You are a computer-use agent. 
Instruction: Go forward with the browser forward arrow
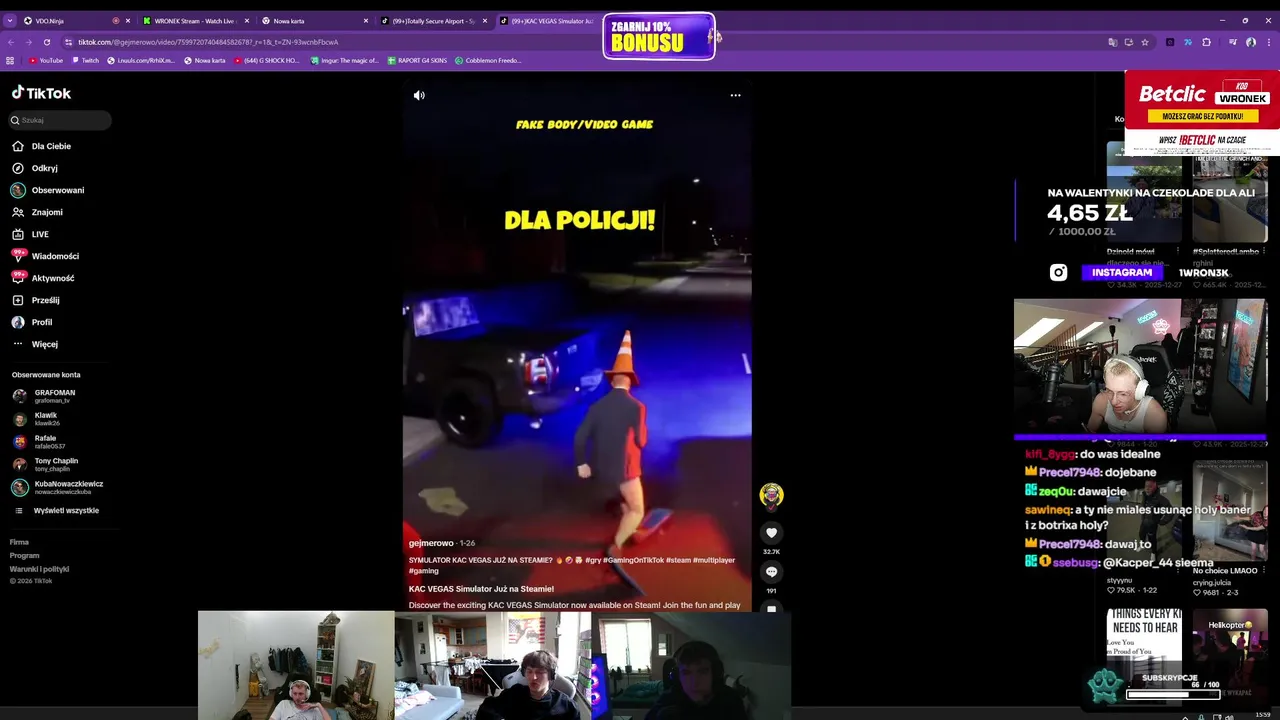28,42
